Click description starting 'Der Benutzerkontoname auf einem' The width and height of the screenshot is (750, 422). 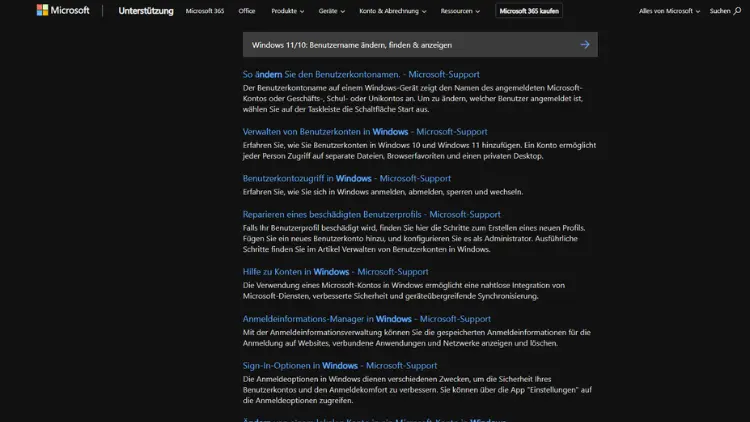(x=413, y=99)
